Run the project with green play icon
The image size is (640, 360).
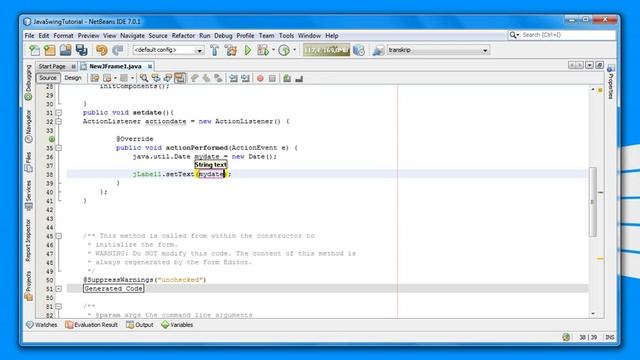tap(248, 50)
